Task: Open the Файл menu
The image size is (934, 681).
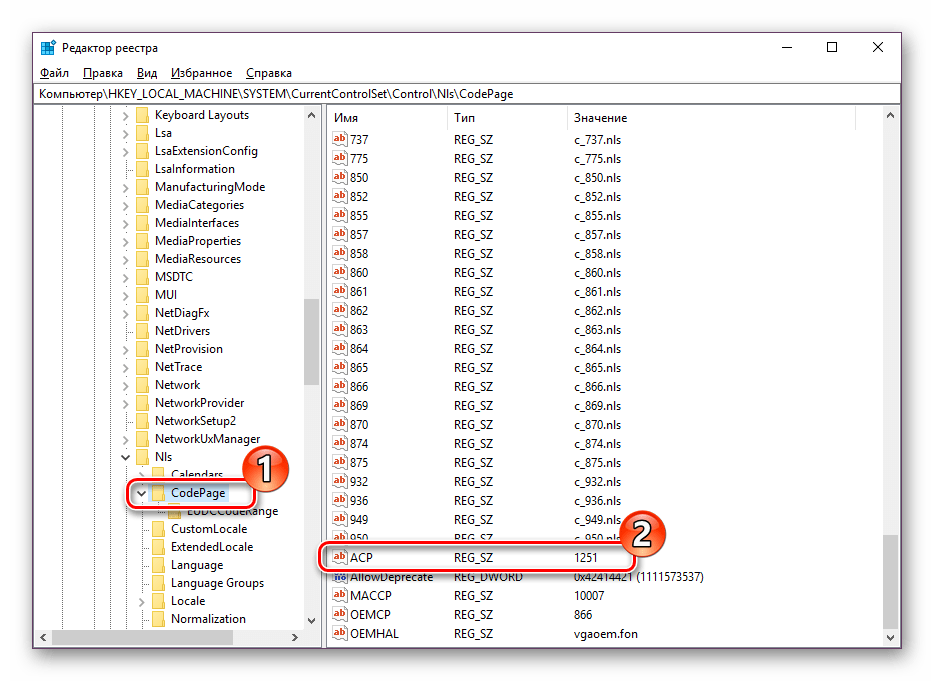Action: [54, 73]
